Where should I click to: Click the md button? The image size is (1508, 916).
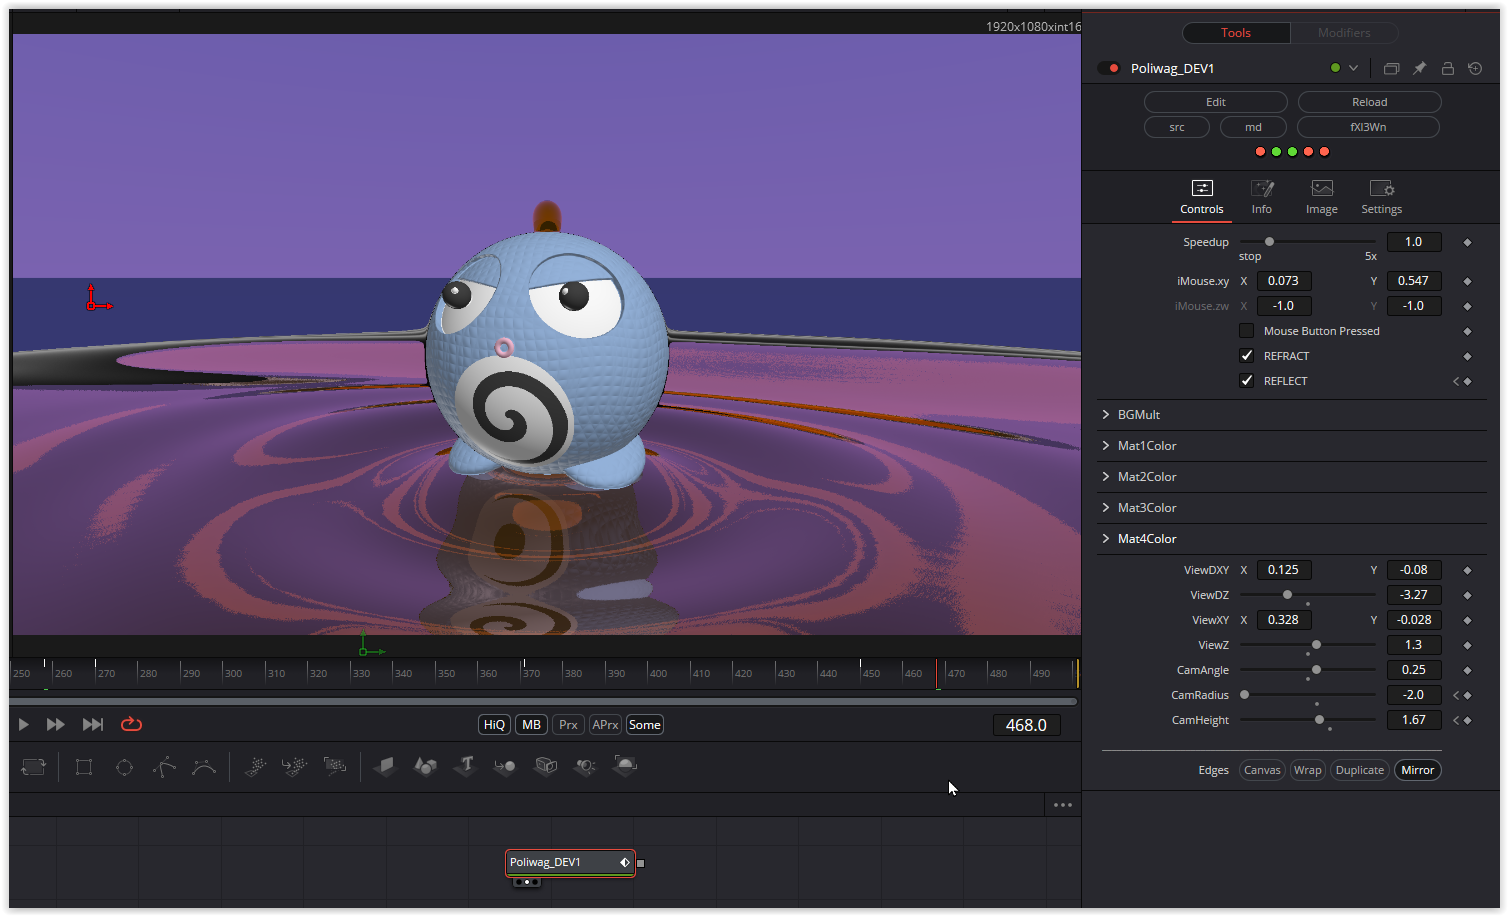1253,127
